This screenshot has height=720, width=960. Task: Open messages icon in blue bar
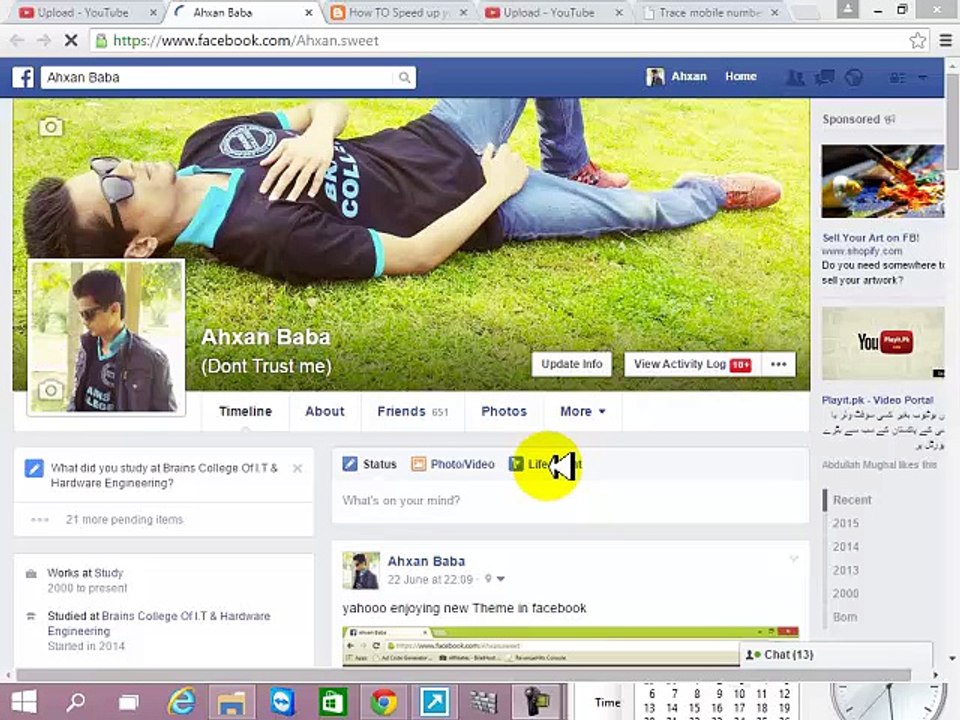click(825, 77)
